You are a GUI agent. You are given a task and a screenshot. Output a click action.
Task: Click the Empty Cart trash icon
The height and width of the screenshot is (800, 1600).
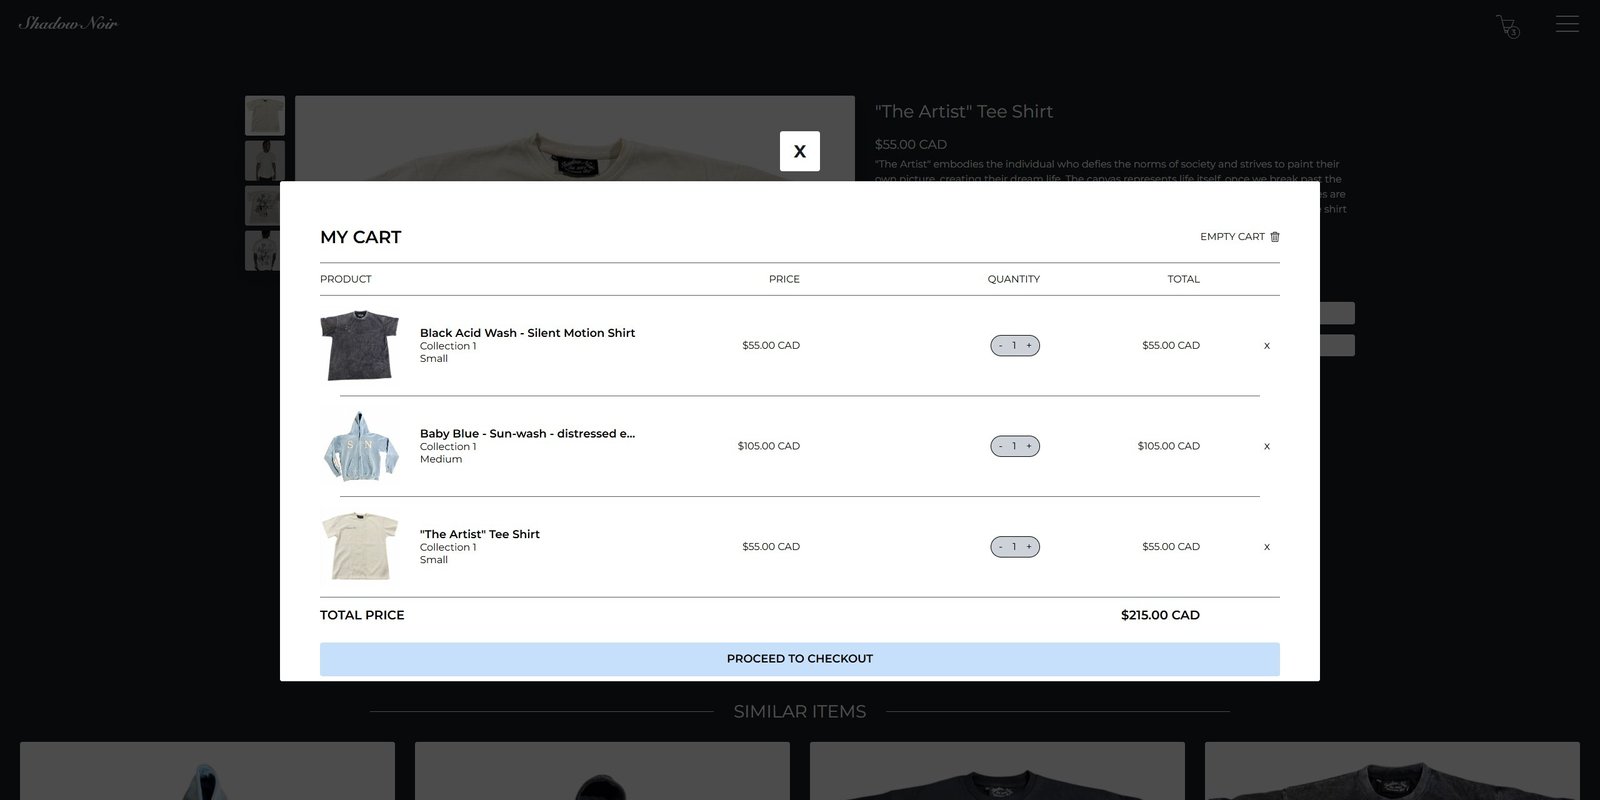1274,237
